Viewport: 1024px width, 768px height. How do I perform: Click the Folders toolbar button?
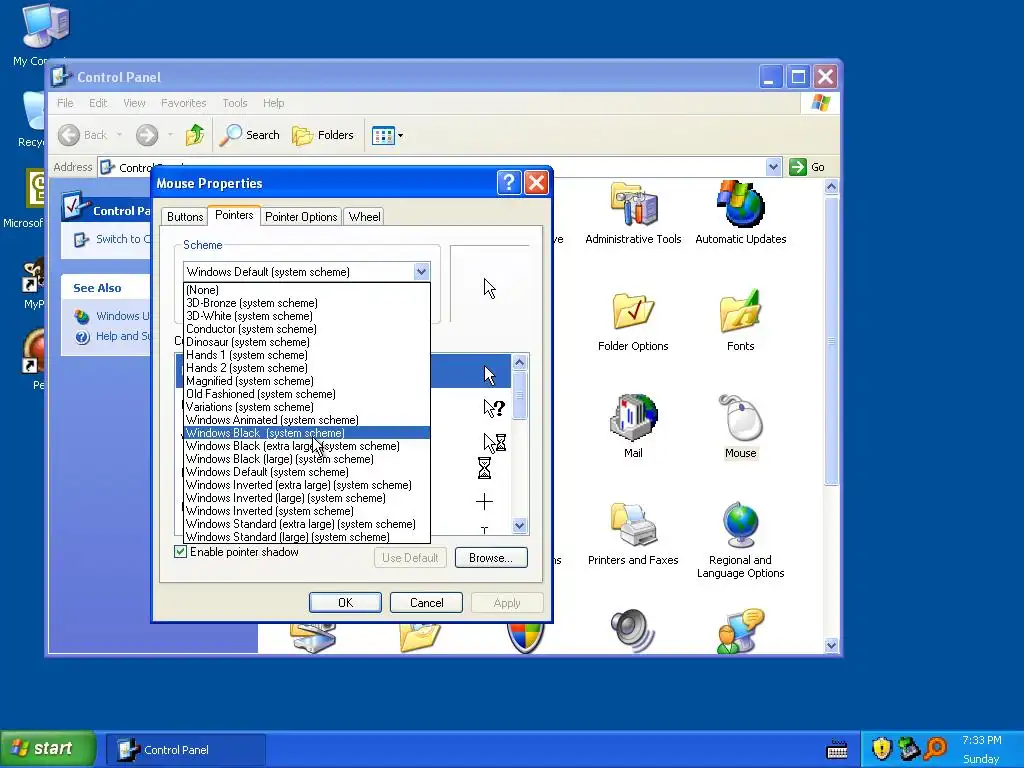click(323, 135)
